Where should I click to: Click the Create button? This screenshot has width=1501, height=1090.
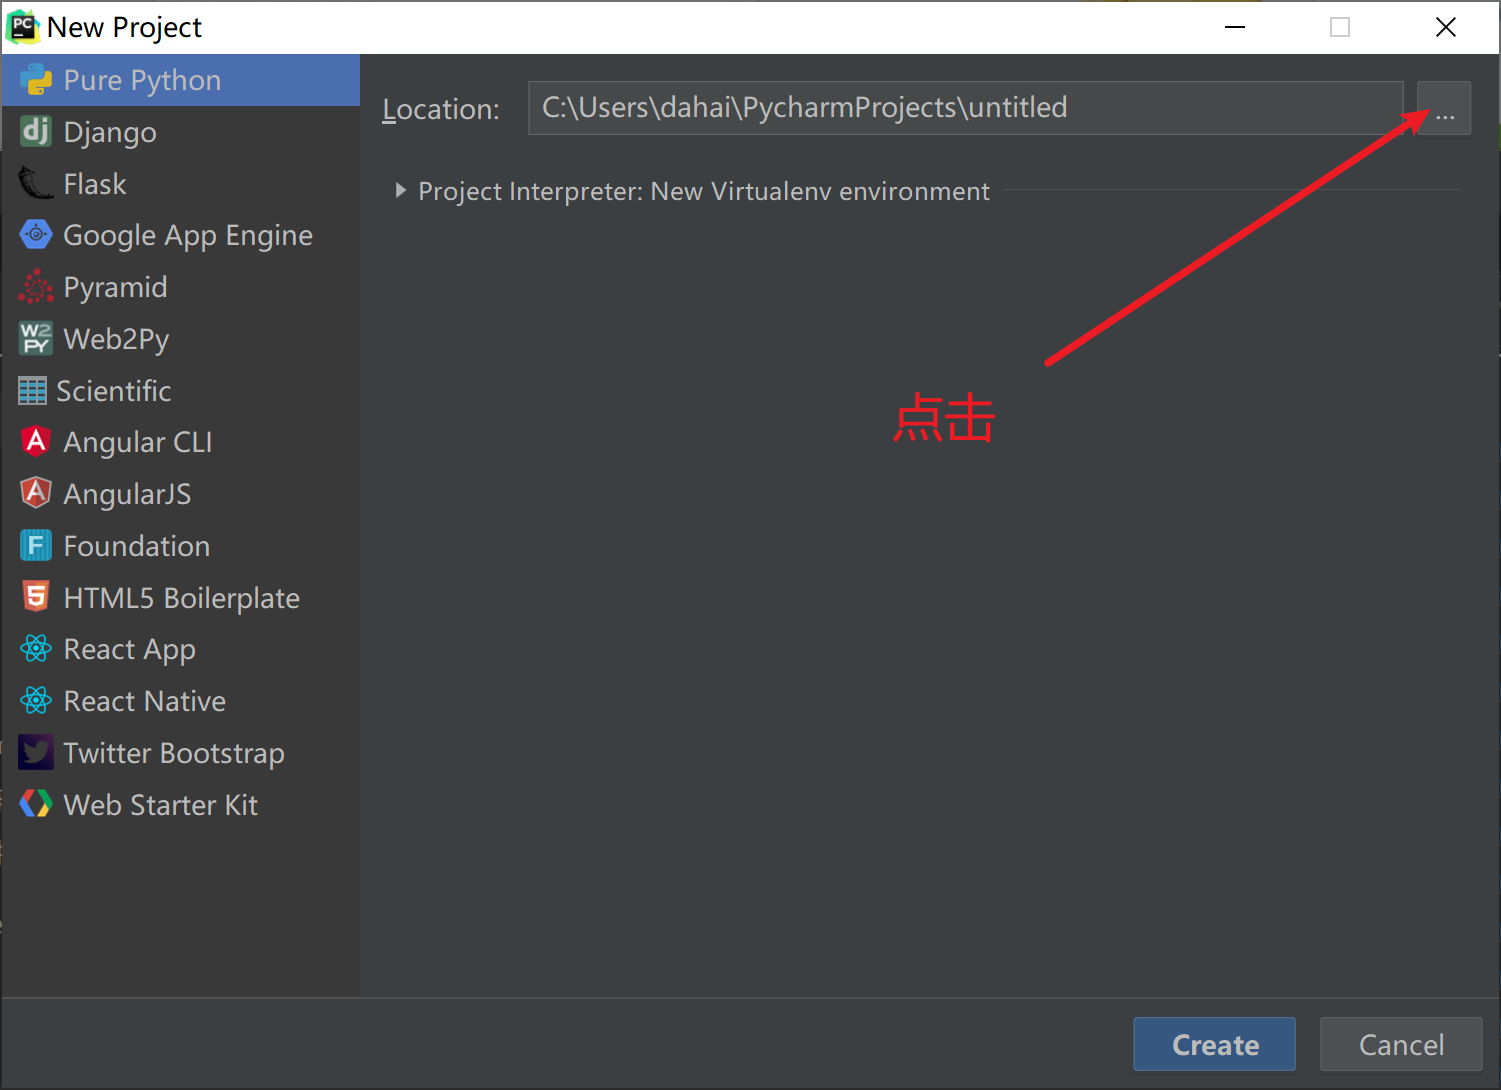(1215, 1044)
